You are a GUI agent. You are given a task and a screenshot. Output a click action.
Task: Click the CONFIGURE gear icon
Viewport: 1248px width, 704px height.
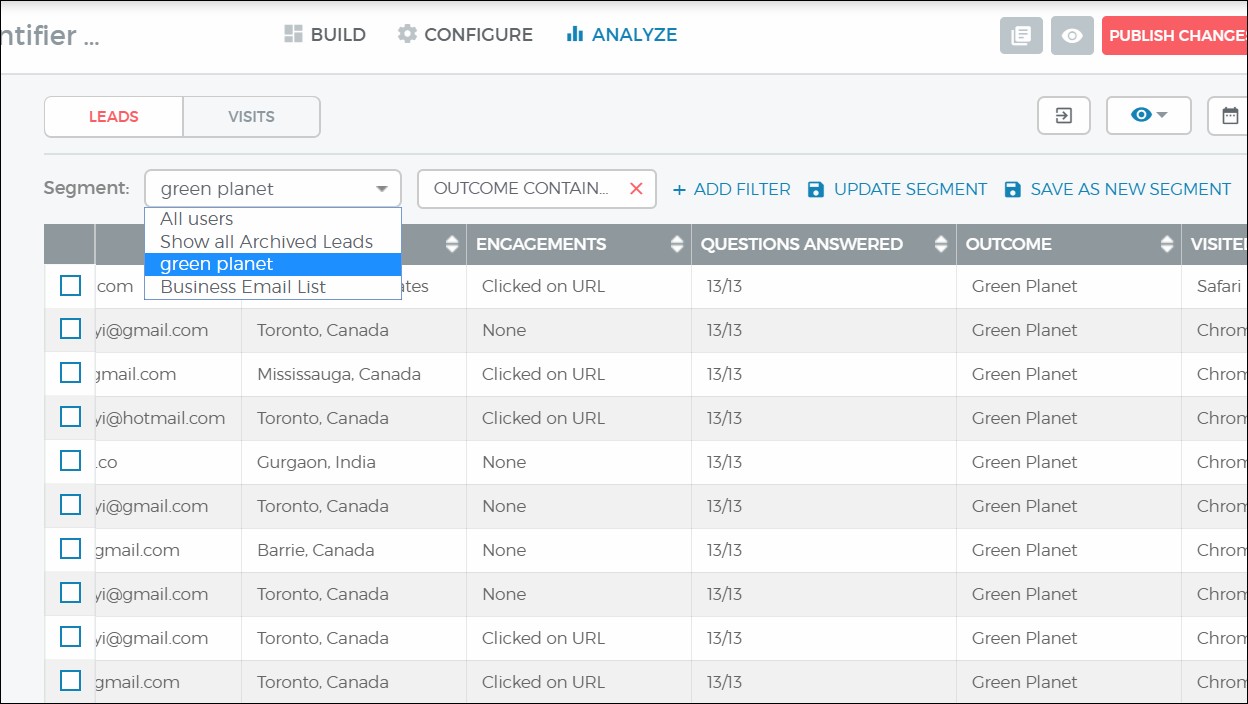point(407,34)
